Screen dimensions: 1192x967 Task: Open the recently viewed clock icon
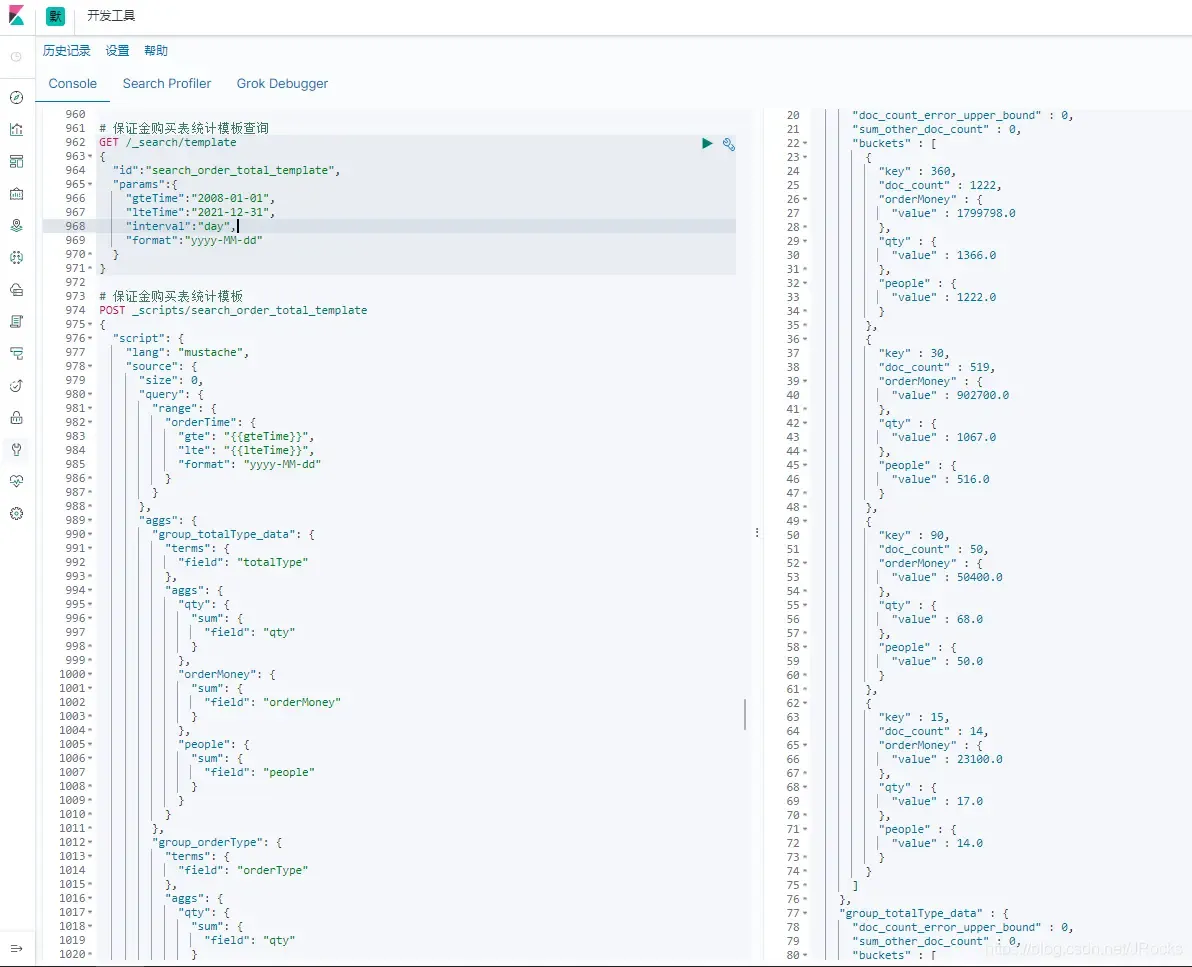(16, 57)
